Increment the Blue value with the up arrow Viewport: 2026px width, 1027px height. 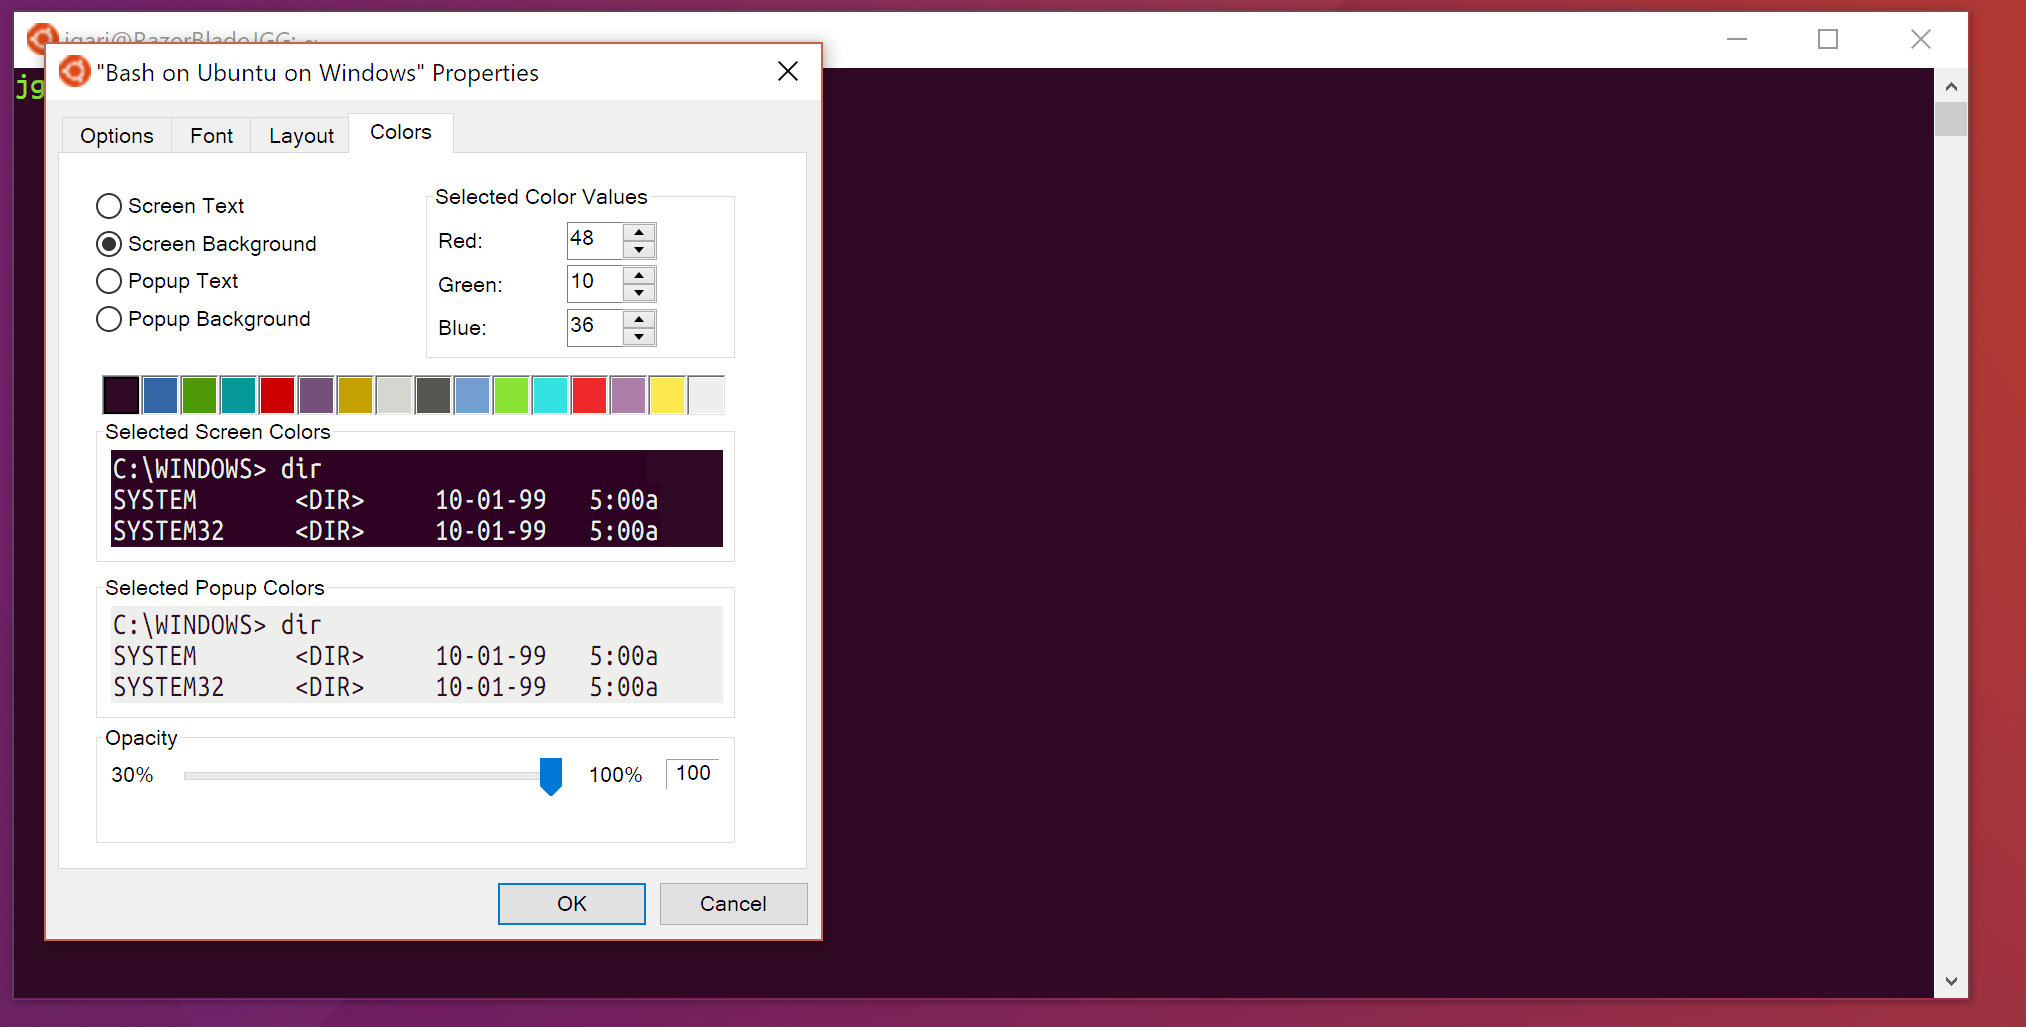click(639, 320)
